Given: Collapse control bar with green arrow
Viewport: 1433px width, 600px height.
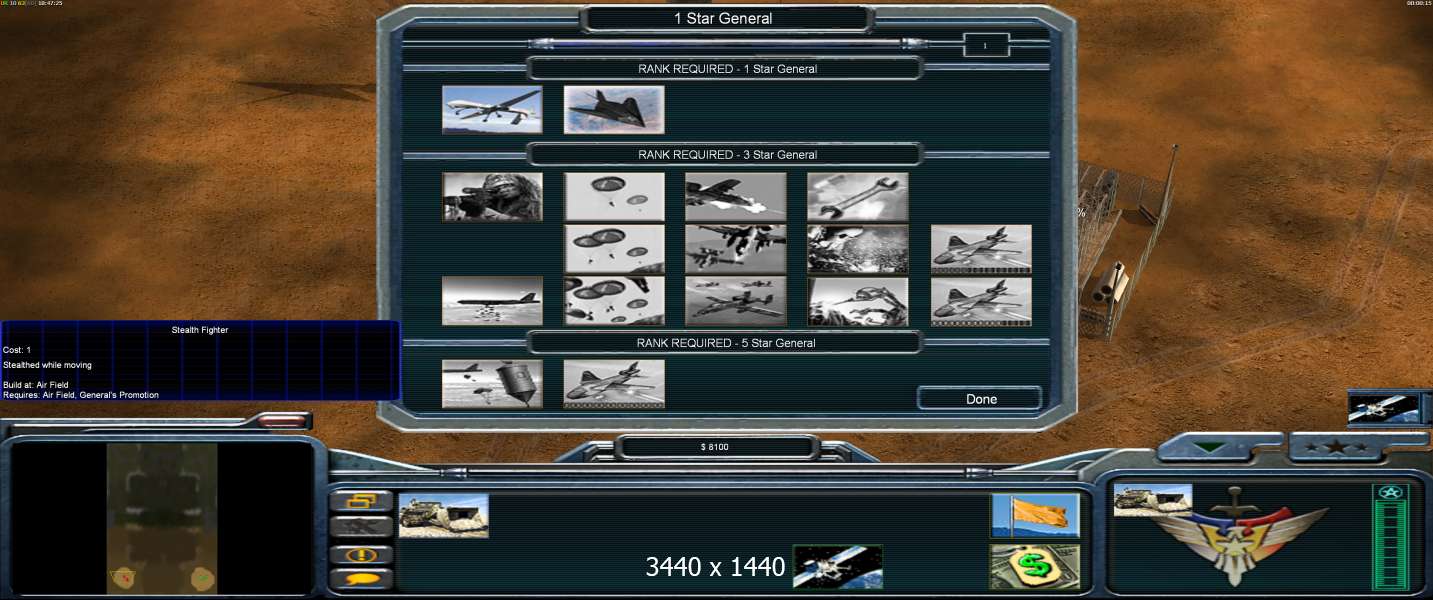Looking at the screenshot, I should pyautogui.click(x=1211, y=449).
